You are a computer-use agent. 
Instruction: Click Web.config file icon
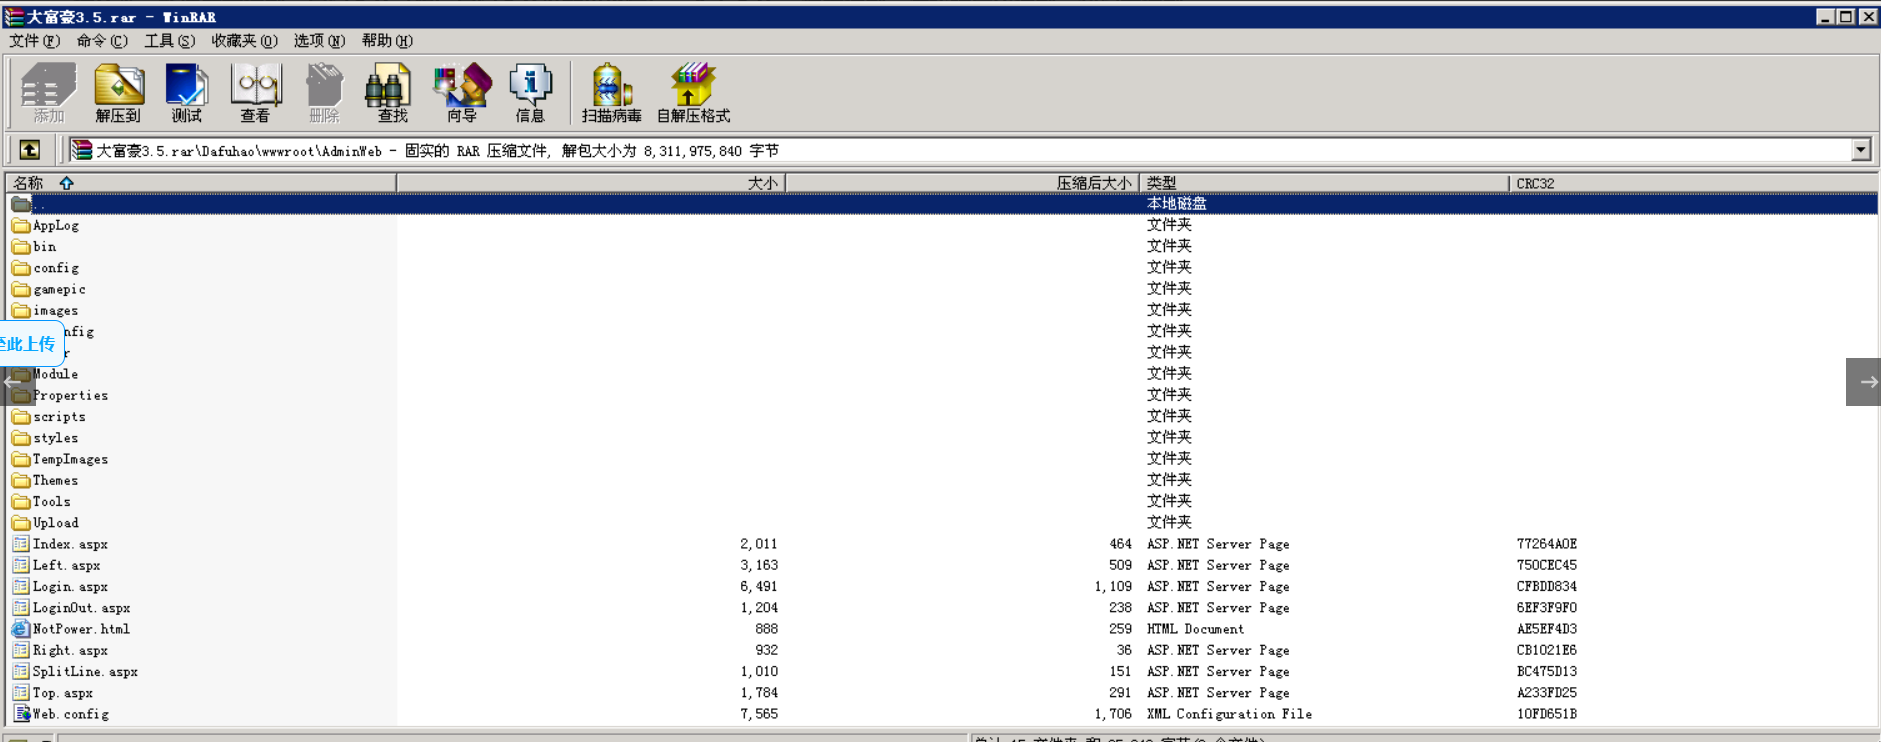point(21,714)
